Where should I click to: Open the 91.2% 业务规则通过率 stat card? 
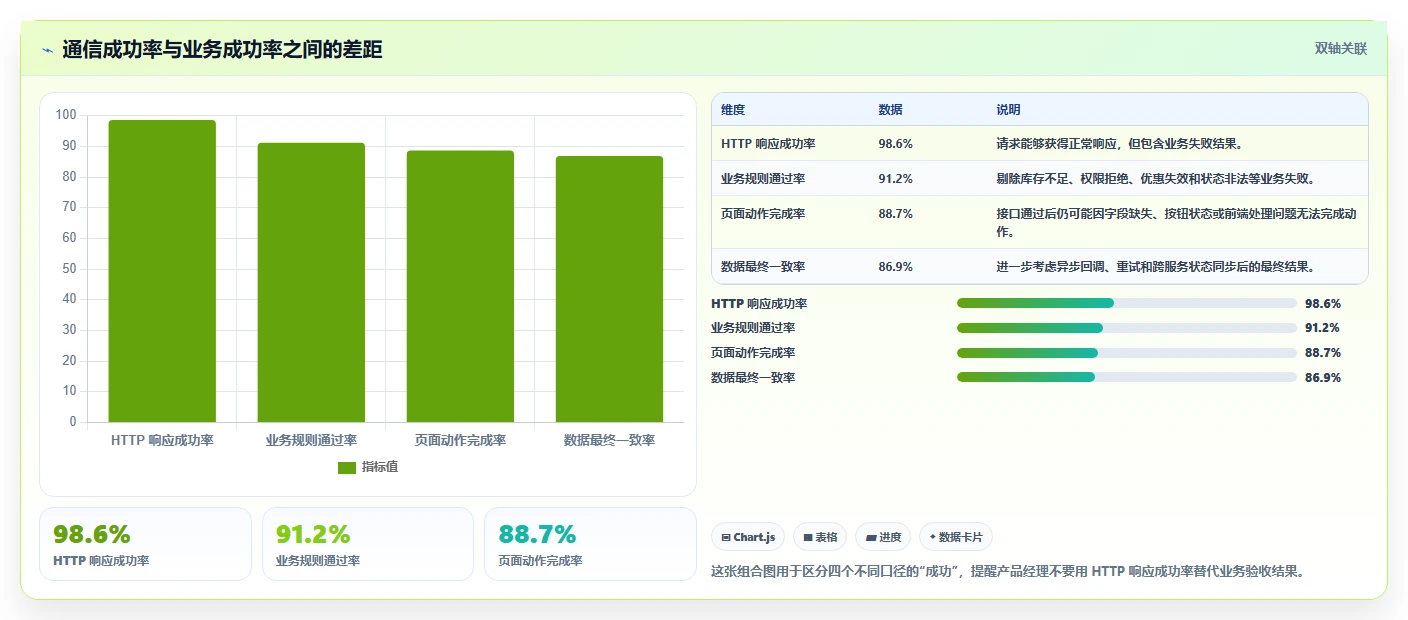(x=368, y=544)
